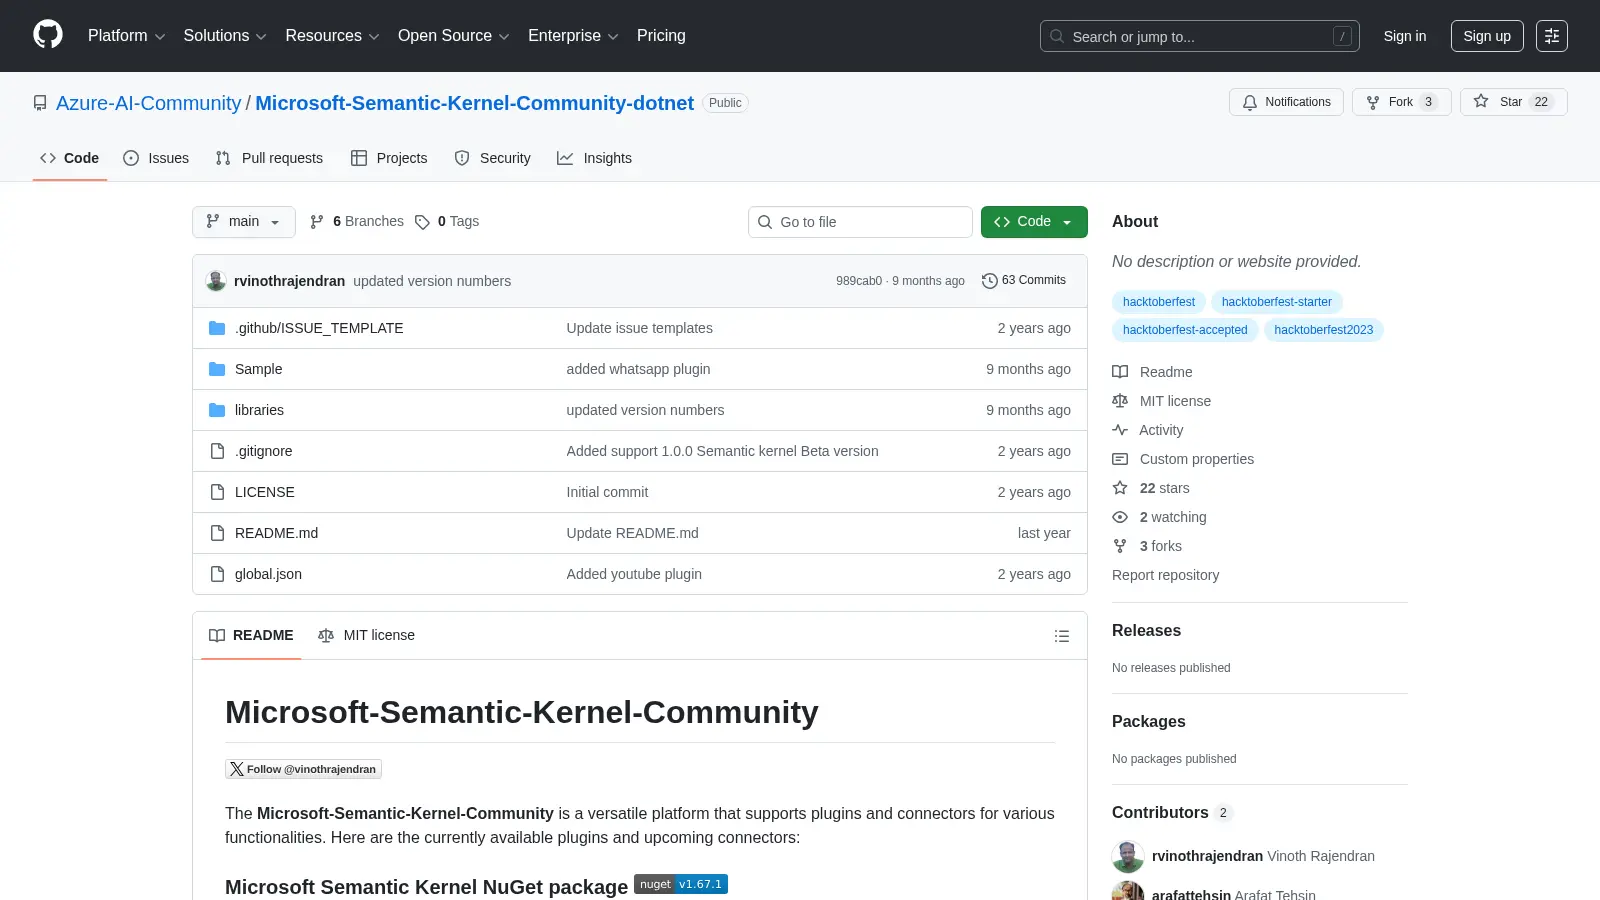The image size is (1600, 900).
Task: Click the Sign up button
Action: pos(1487,36)
